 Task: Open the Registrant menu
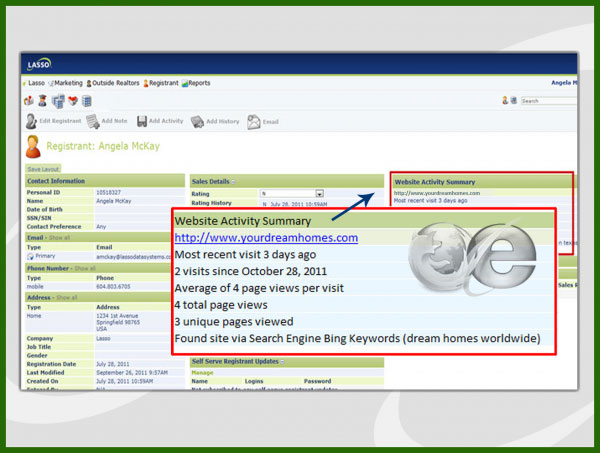tap(164, 83)
